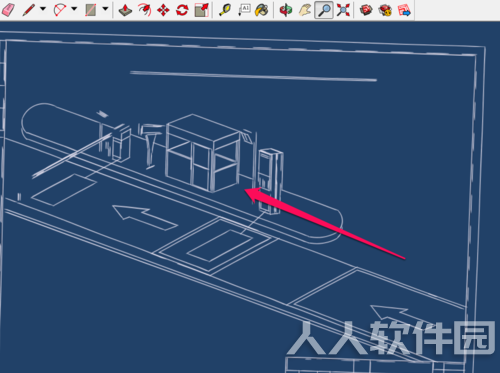This screenshot has height=373, width=500.
Task: Expand the Rectangle shape dropdown arrow
Action: click(x=105, y=9)
